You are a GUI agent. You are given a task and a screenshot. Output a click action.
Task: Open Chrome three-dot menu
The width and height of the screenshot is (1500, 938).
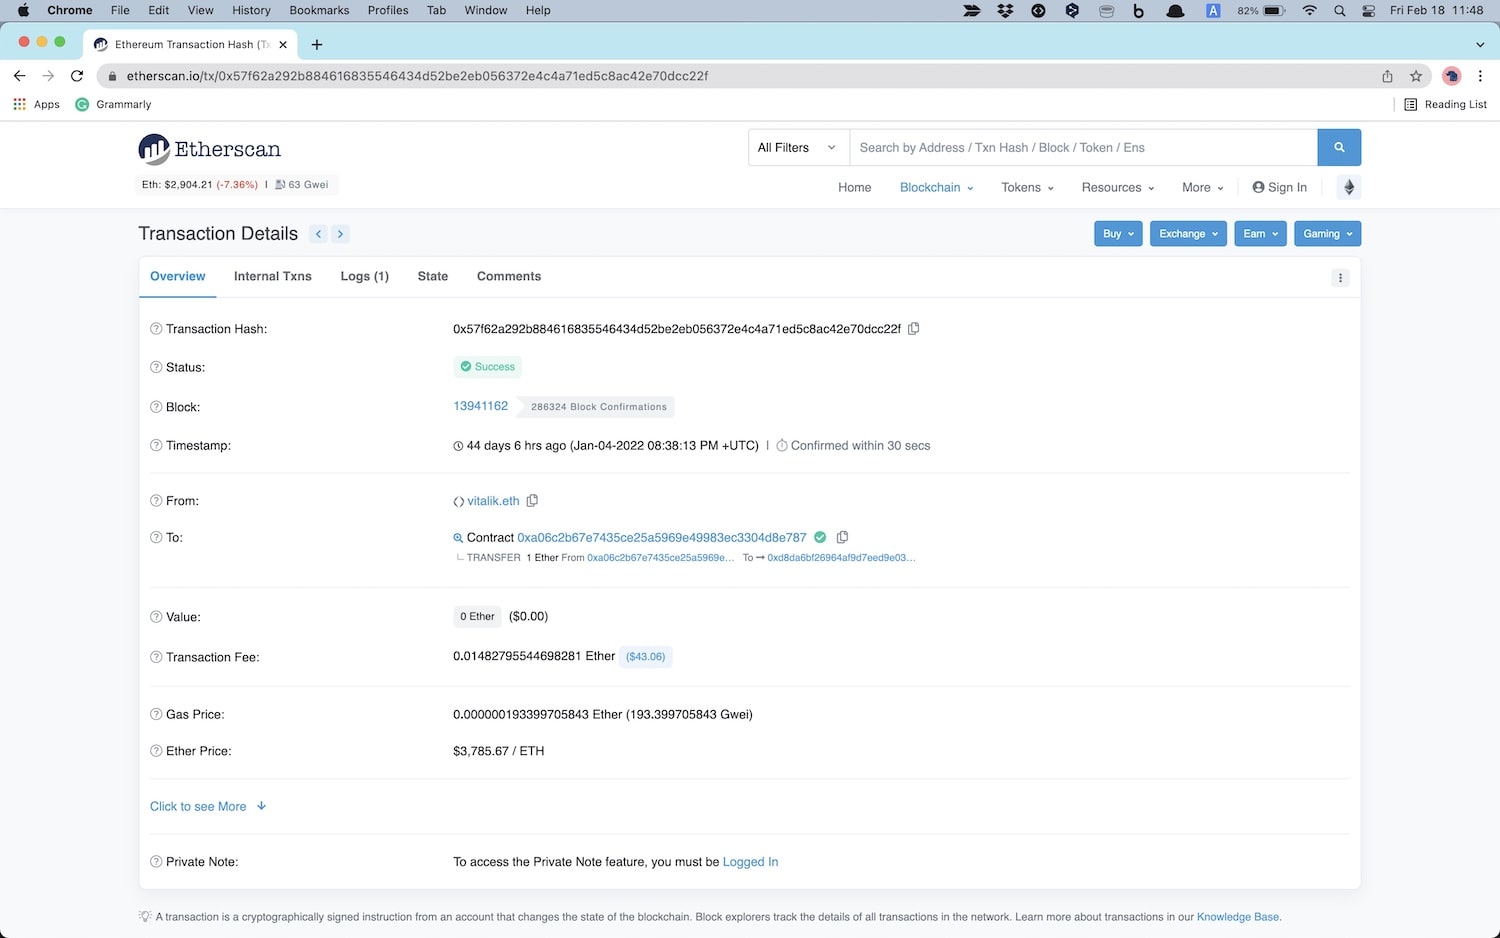click(x=1481, y=76)
